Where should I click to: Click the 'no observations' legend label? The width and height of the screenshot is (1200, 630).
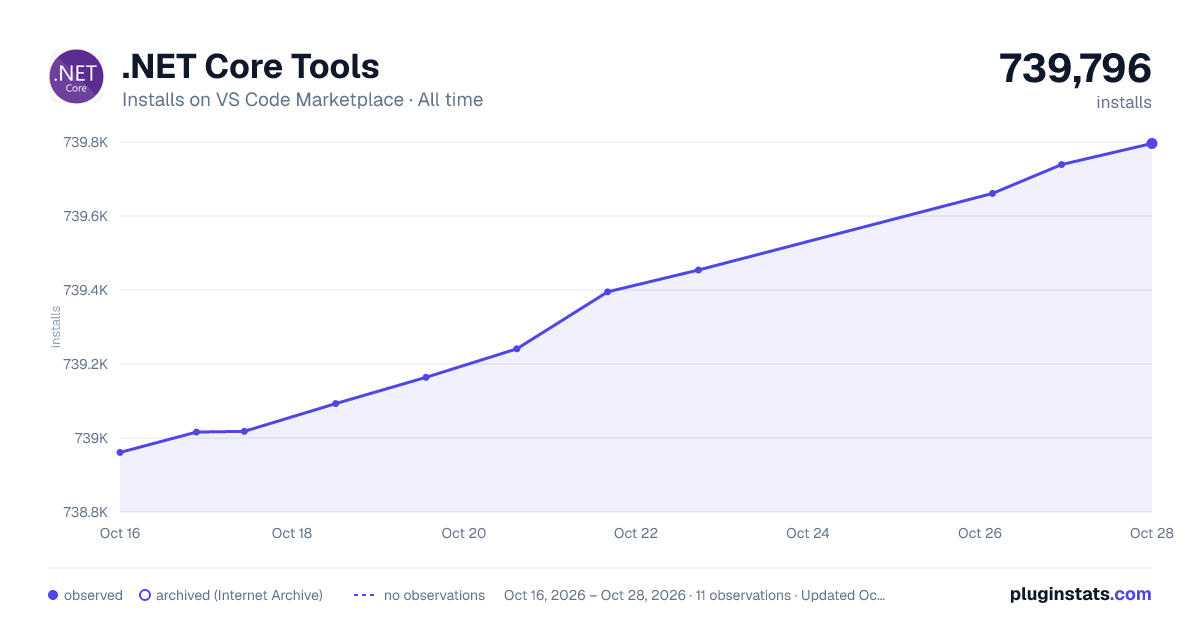pyautogui.click(x=434, y=595)
